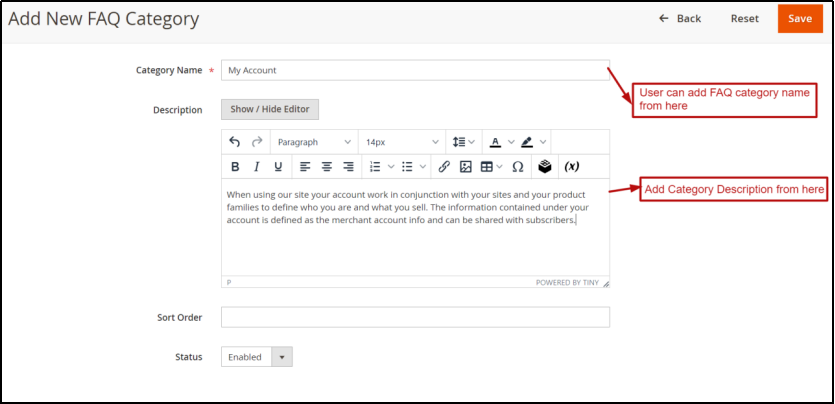Click inside the description text area

click(x=415, y=227)
